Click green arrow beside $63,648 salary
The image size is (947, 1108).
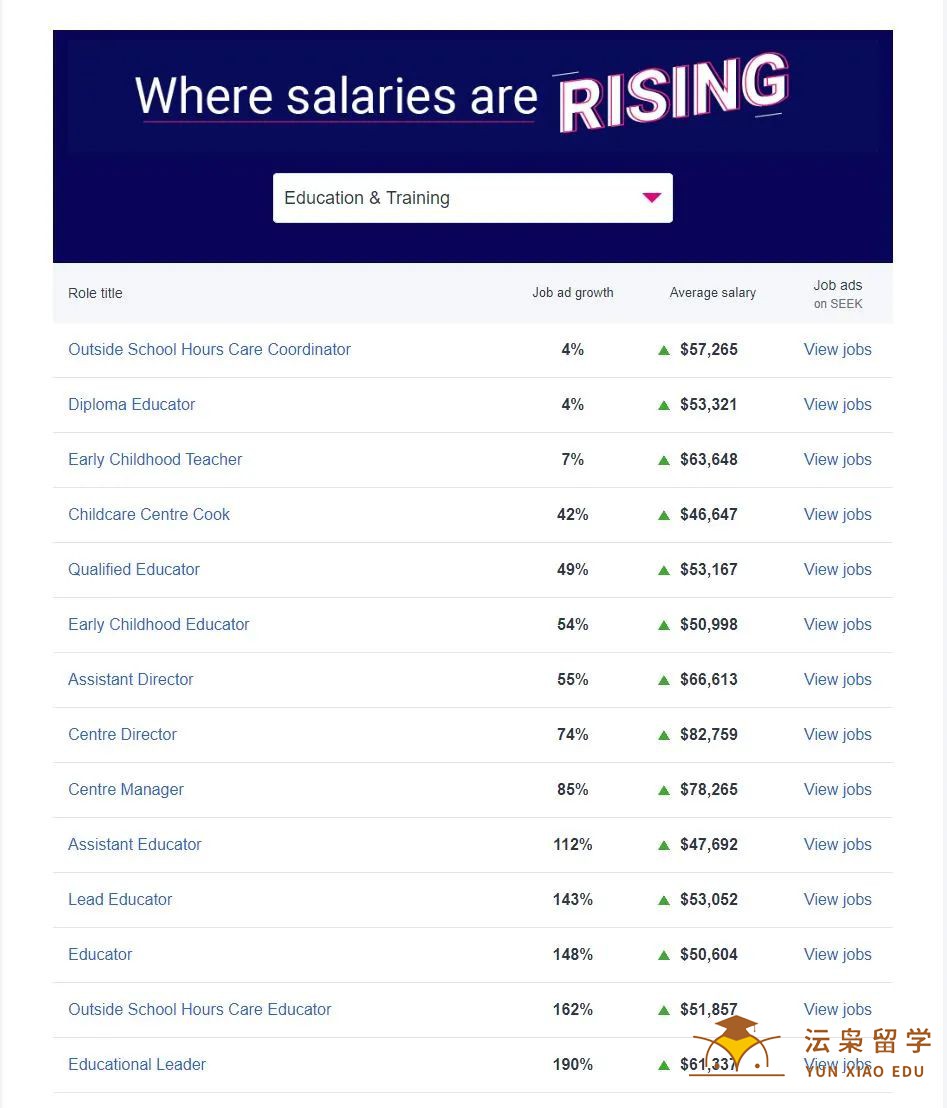point(664,460)
